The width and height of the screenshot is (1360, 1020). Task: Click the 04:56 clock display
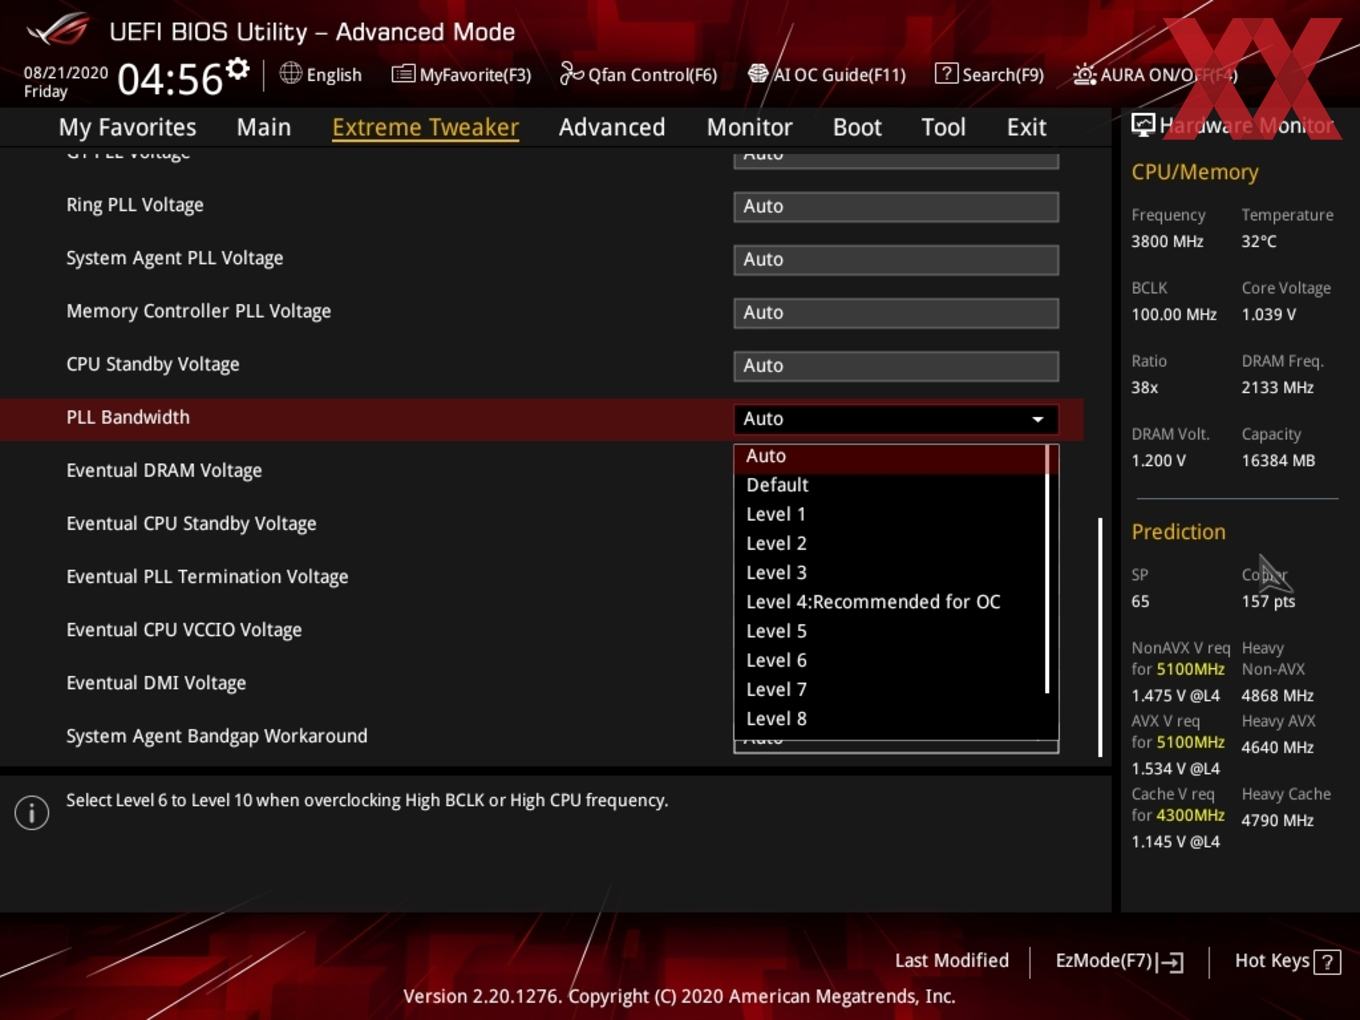(170, 79)
